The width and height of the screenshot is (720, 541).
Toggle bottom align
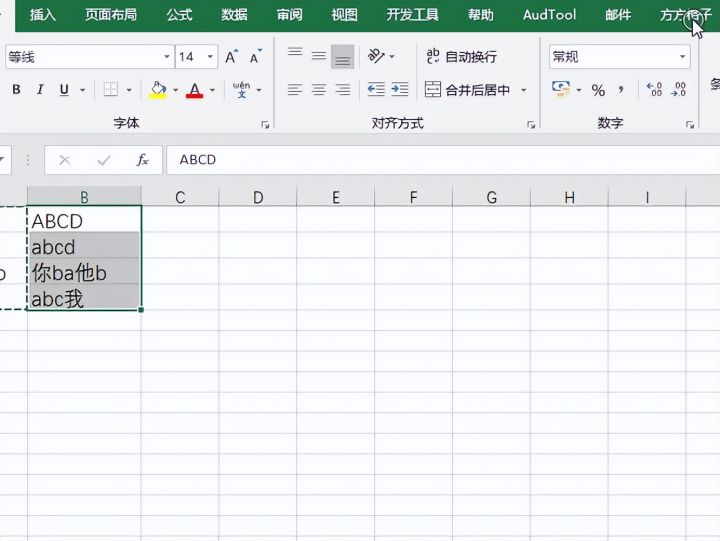(343, 56)
